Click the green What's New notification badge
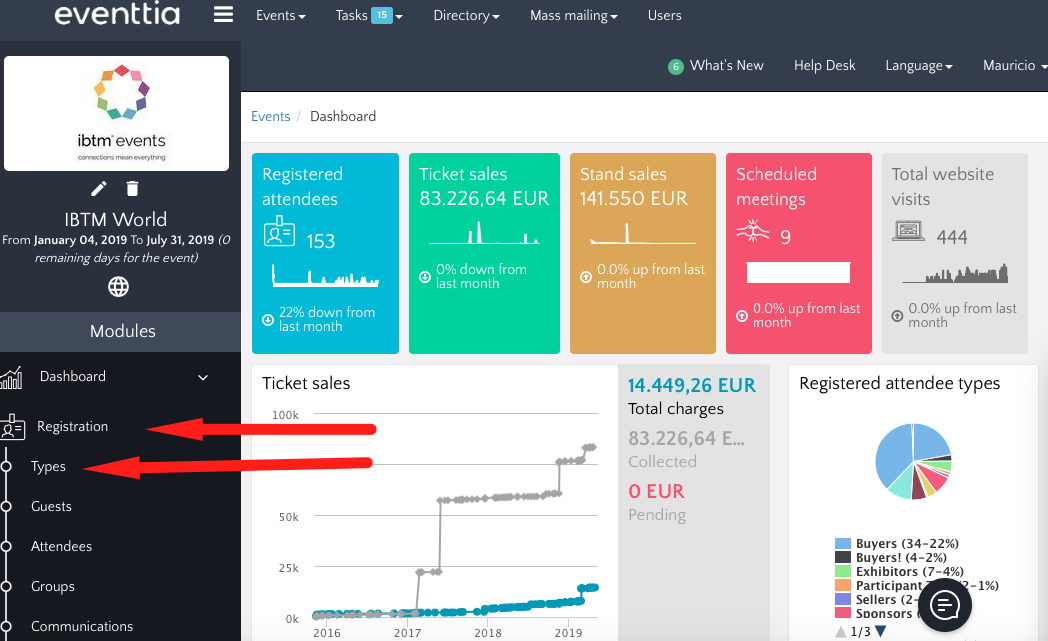1048x641 pixels. pyautogui.click(x=676, y=66)
